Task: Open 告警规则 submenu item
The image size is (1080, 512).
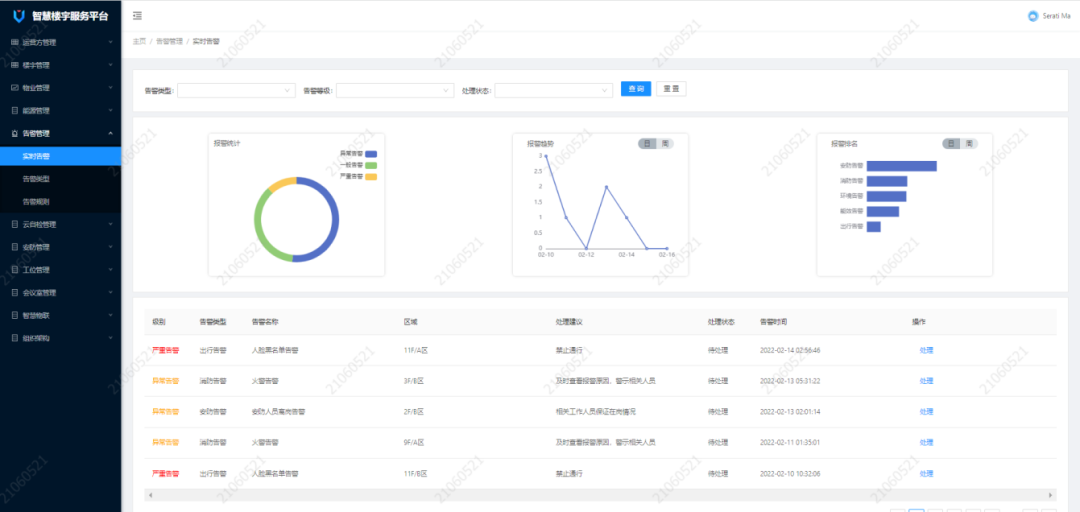Action: (x=36, y=201)
